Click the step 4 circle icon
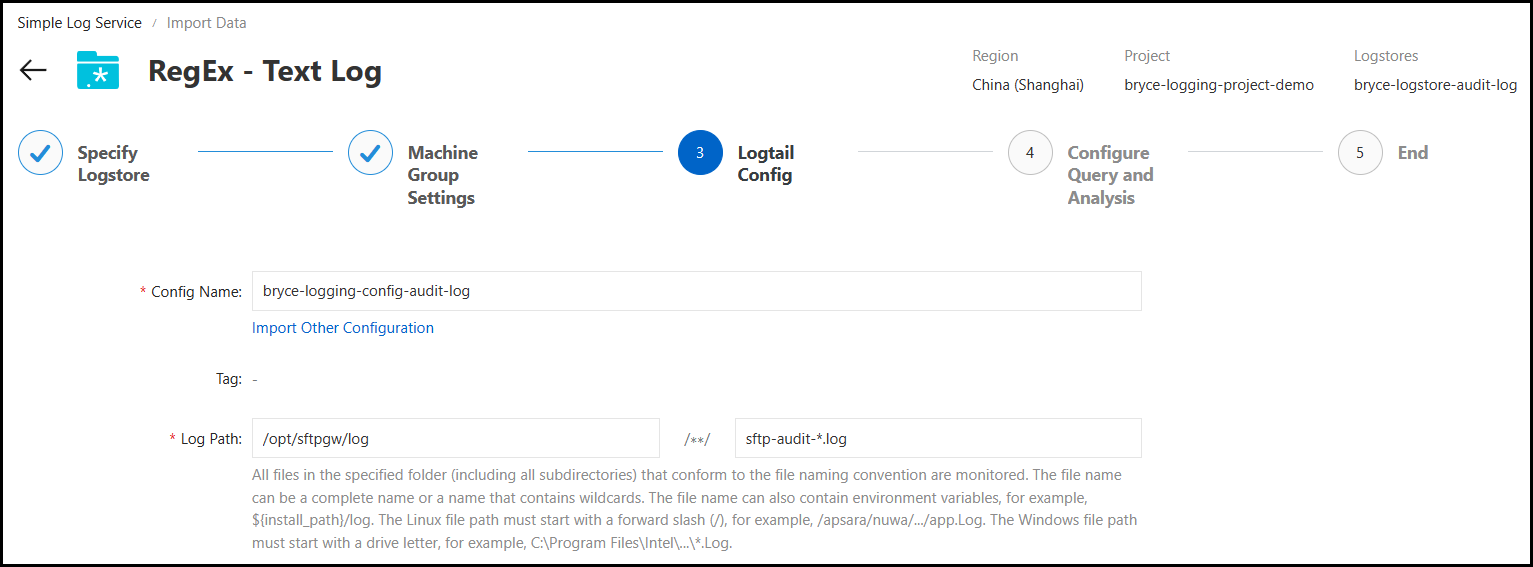This screenshot has height=567, width=1533. 1030,153
